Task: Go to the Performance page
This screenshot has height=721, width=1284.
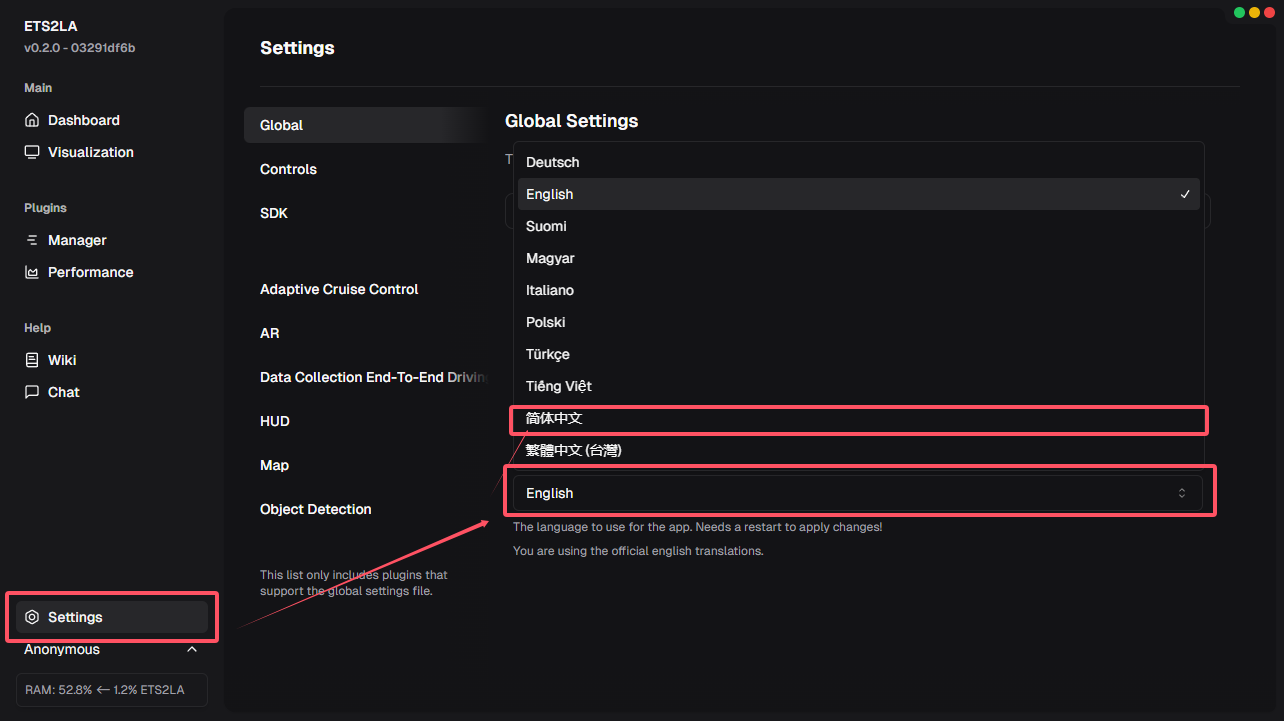Action: pyautogui.click(x=112, y=272)
